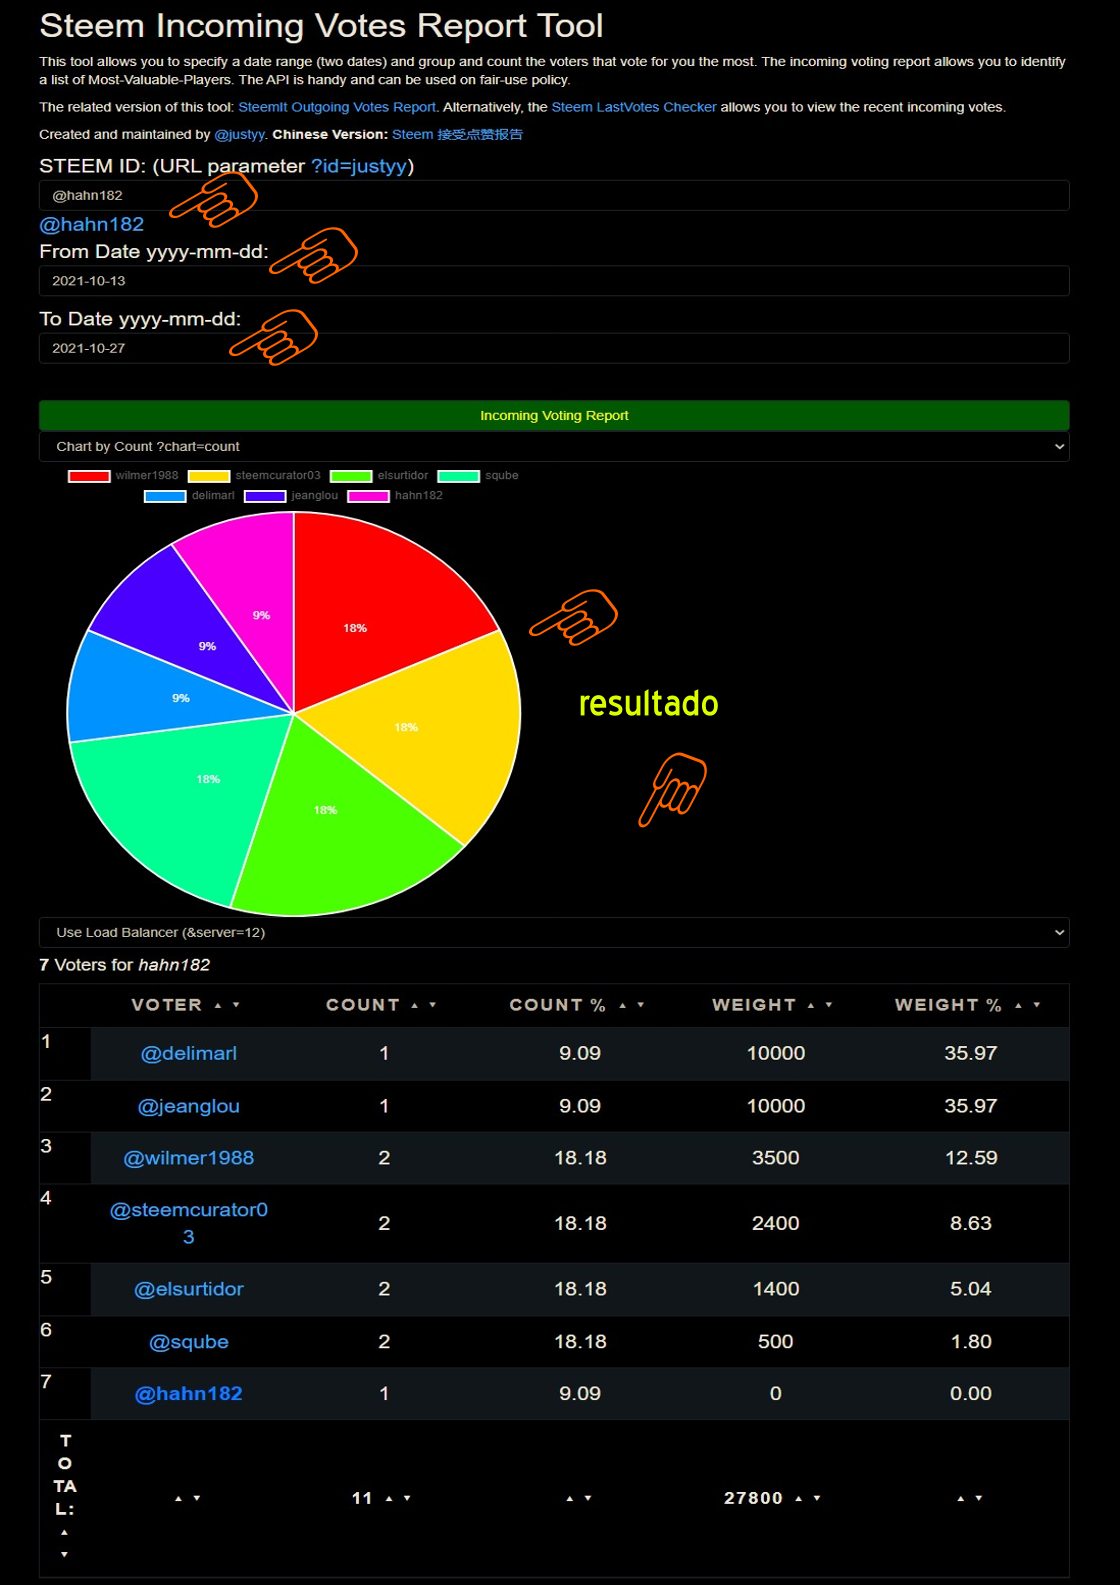Focus the From Date input field
Screen dimensions: 1120x1585
(x=554, y=281)
